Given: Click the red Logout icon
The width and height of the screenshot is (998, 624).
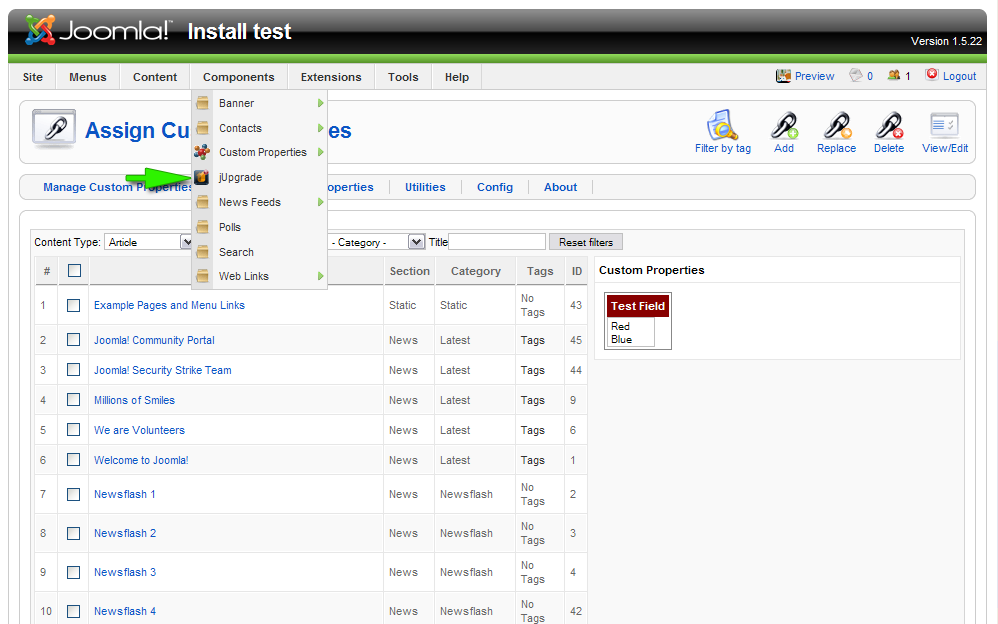Looking at the screenshot, I should point(932,74).
